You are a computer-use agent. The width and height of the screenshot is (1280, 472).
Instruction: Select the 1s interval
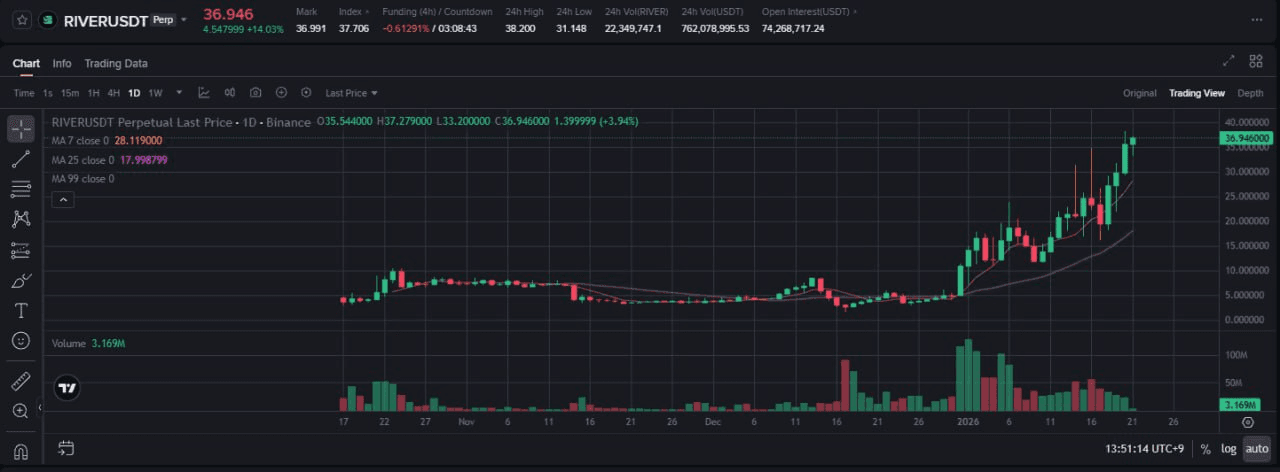click(x=47, y=93)
